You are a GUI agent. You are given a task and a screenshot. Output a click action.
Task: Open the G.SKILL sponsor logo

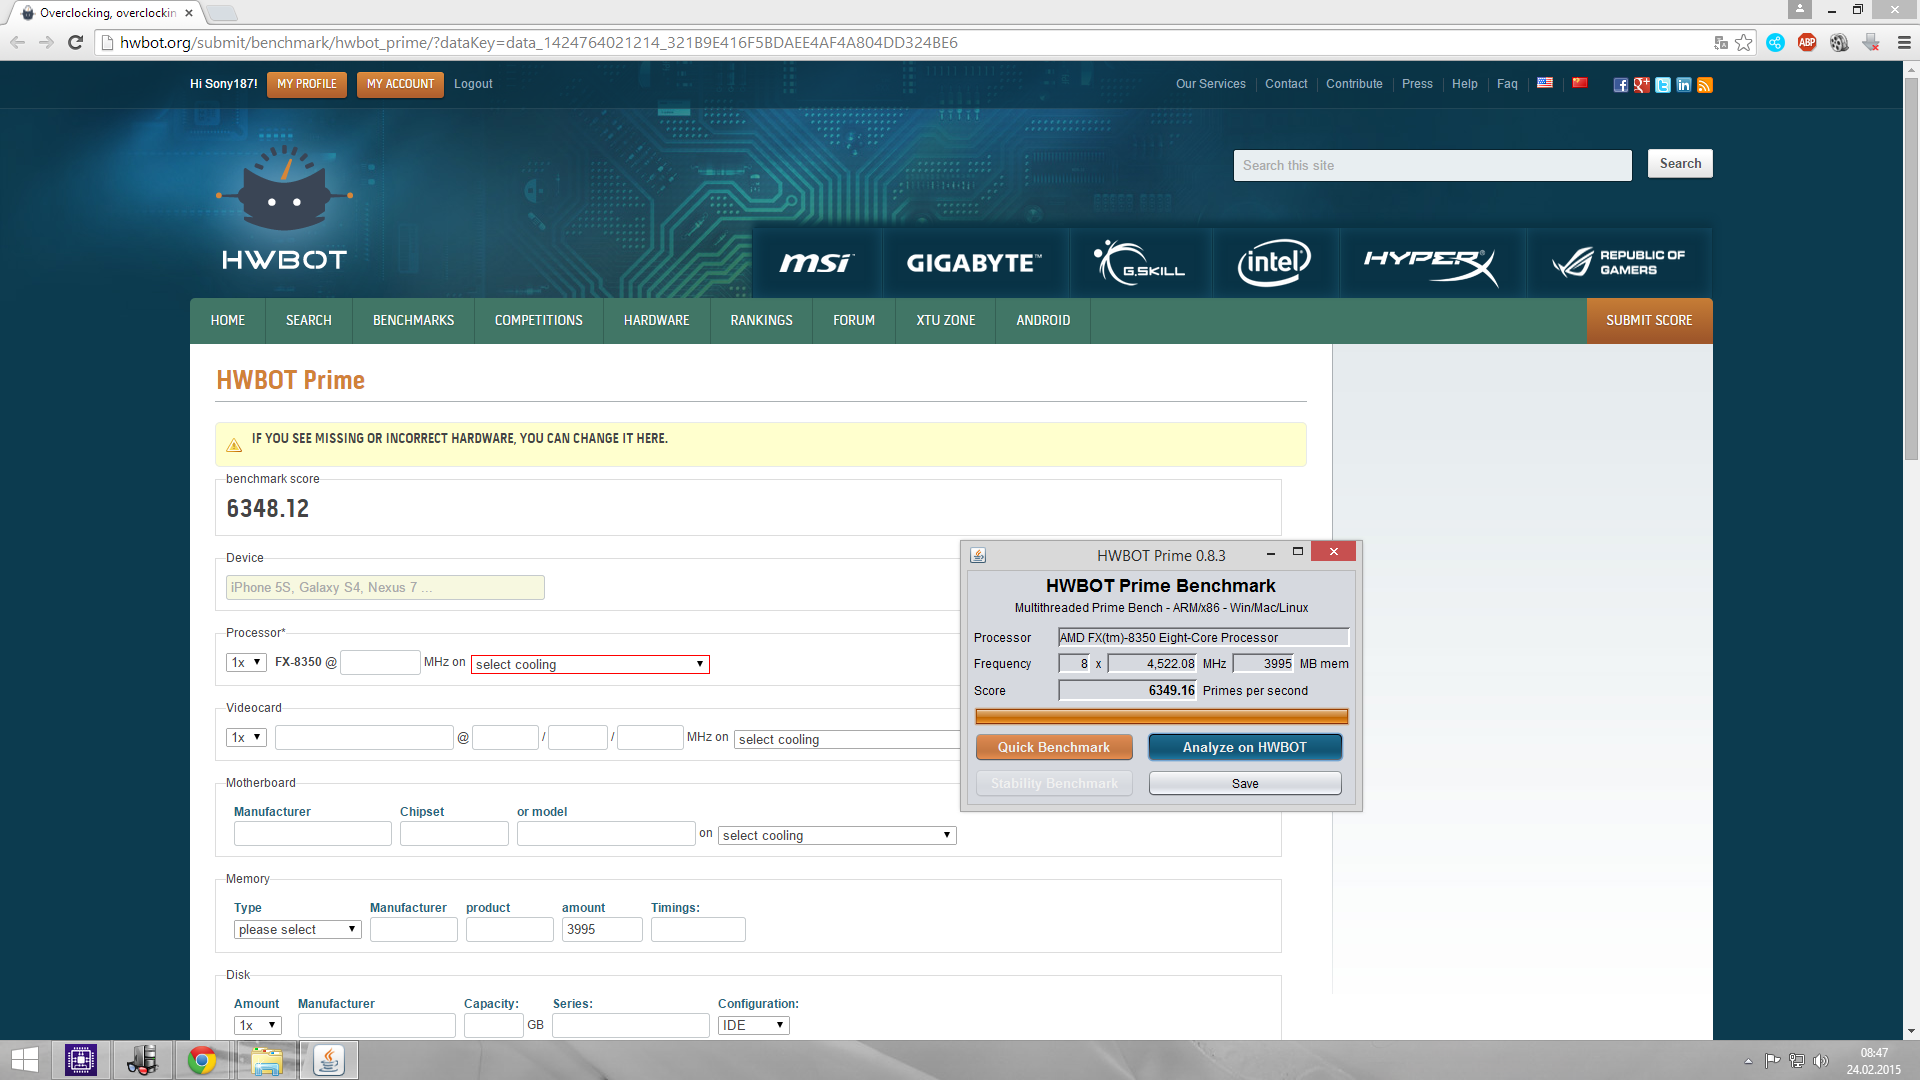[1140, 263]
